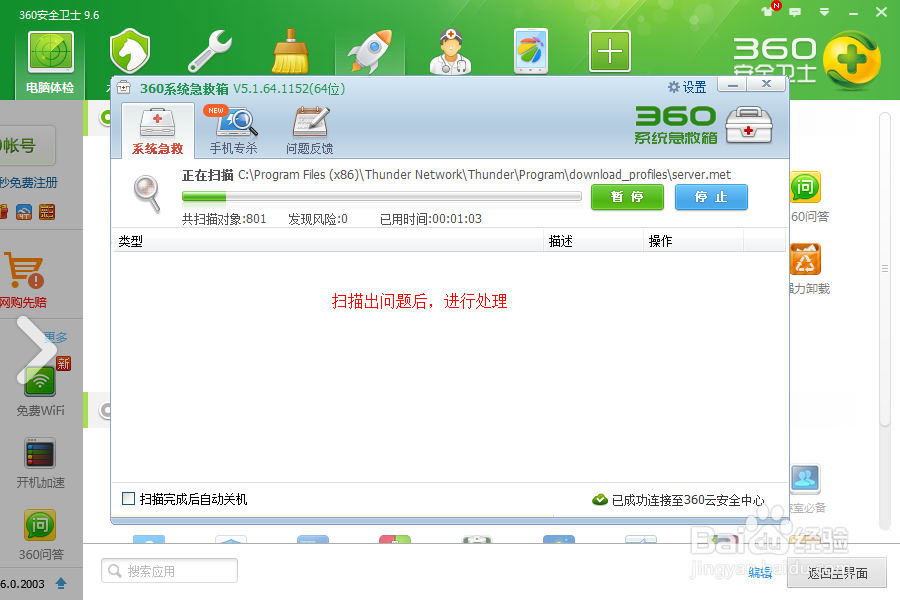Open the broom cleanup icon
The width and height of the screenshot is (900, 600).
tap(290, 51)
